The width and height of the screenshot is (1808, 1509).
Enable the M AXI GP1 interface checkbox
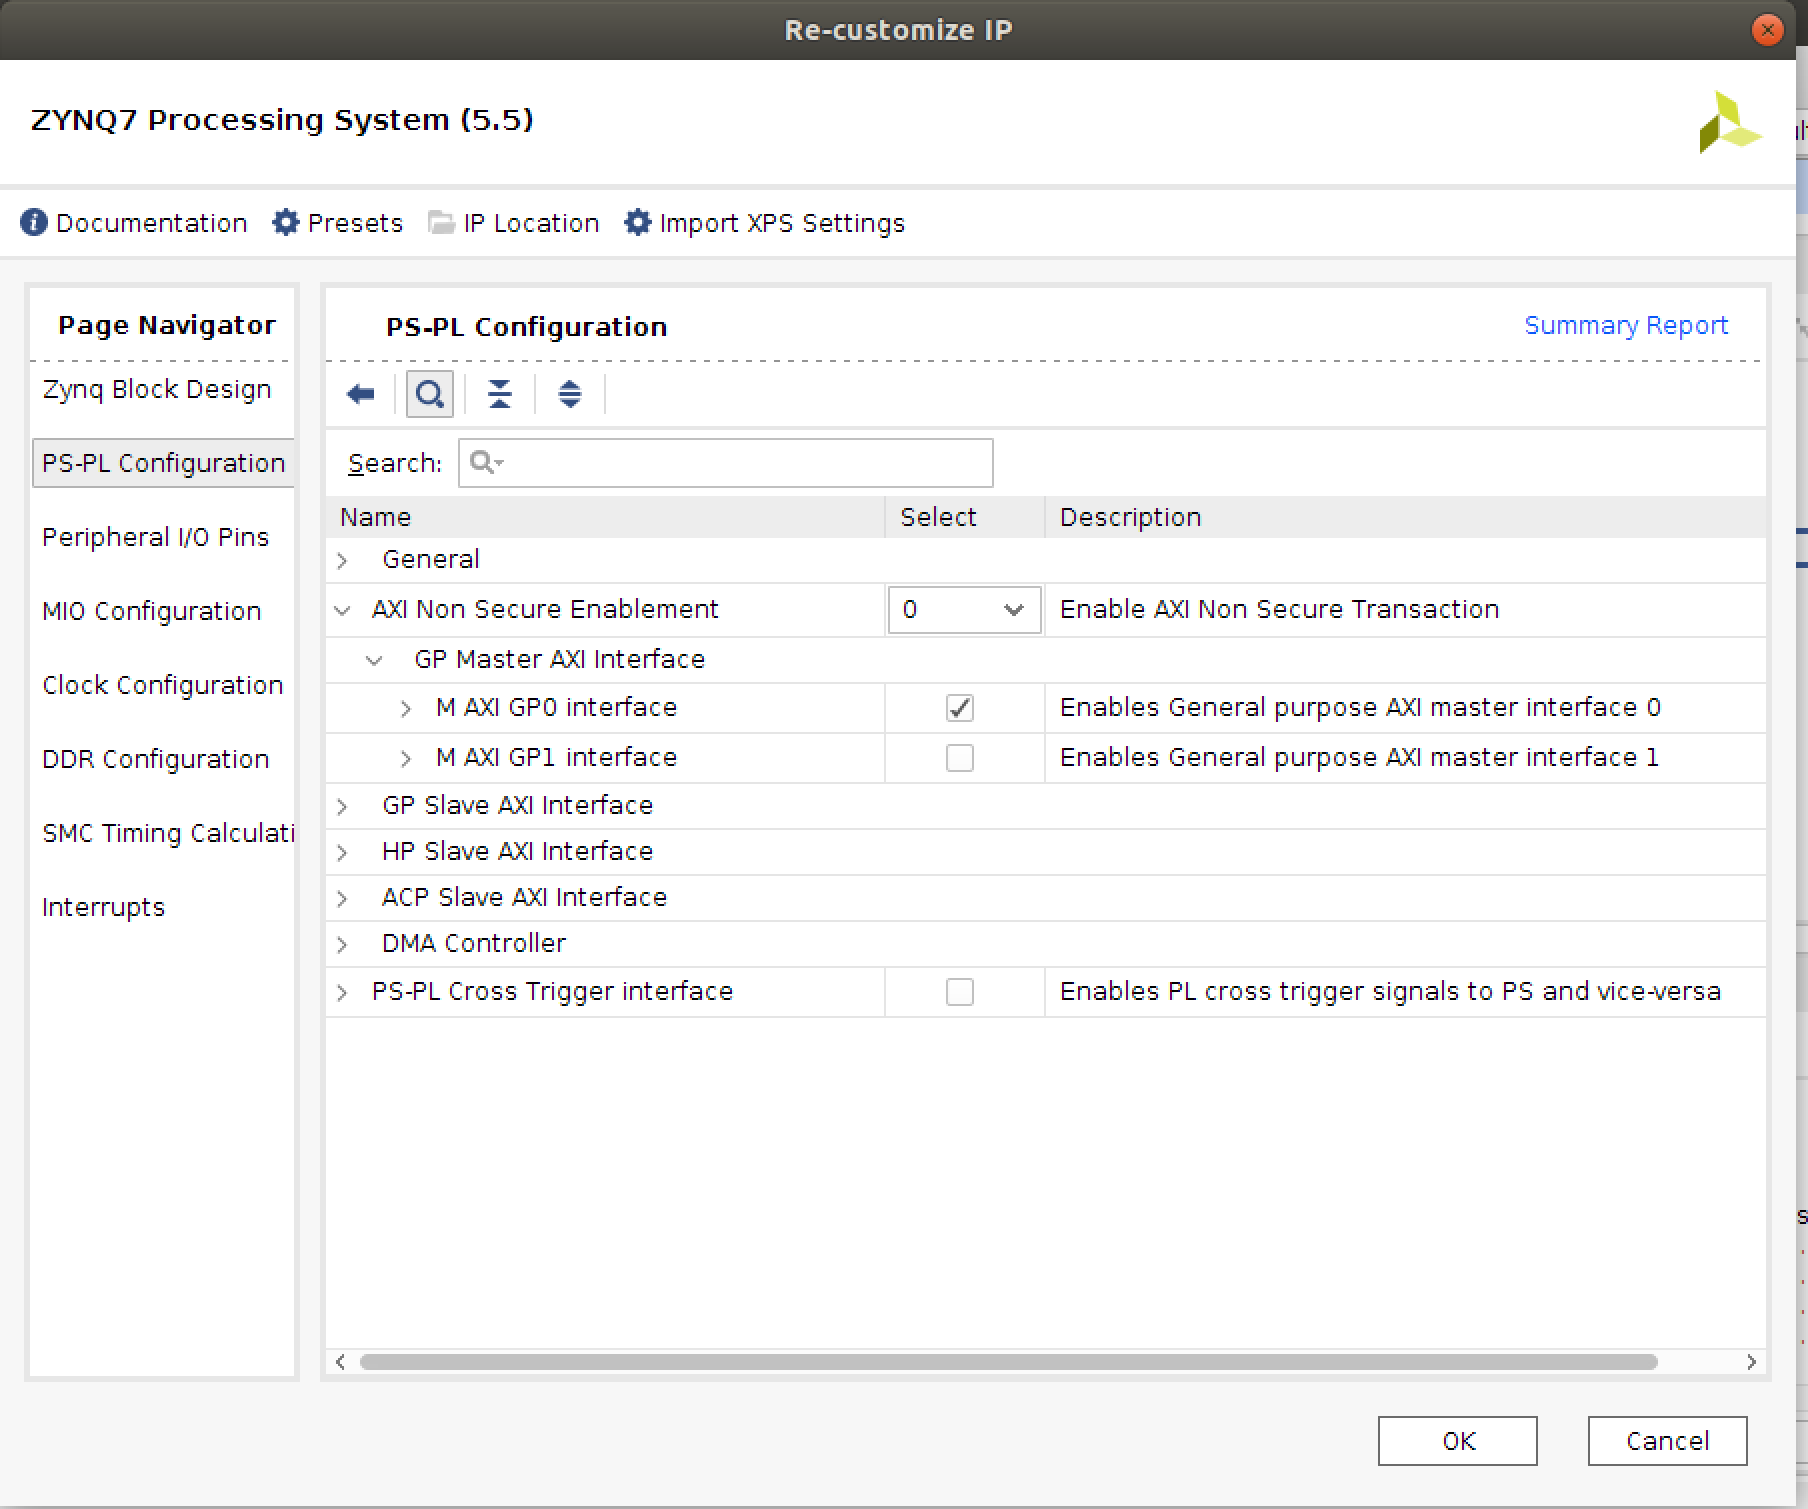coord(959,758)
